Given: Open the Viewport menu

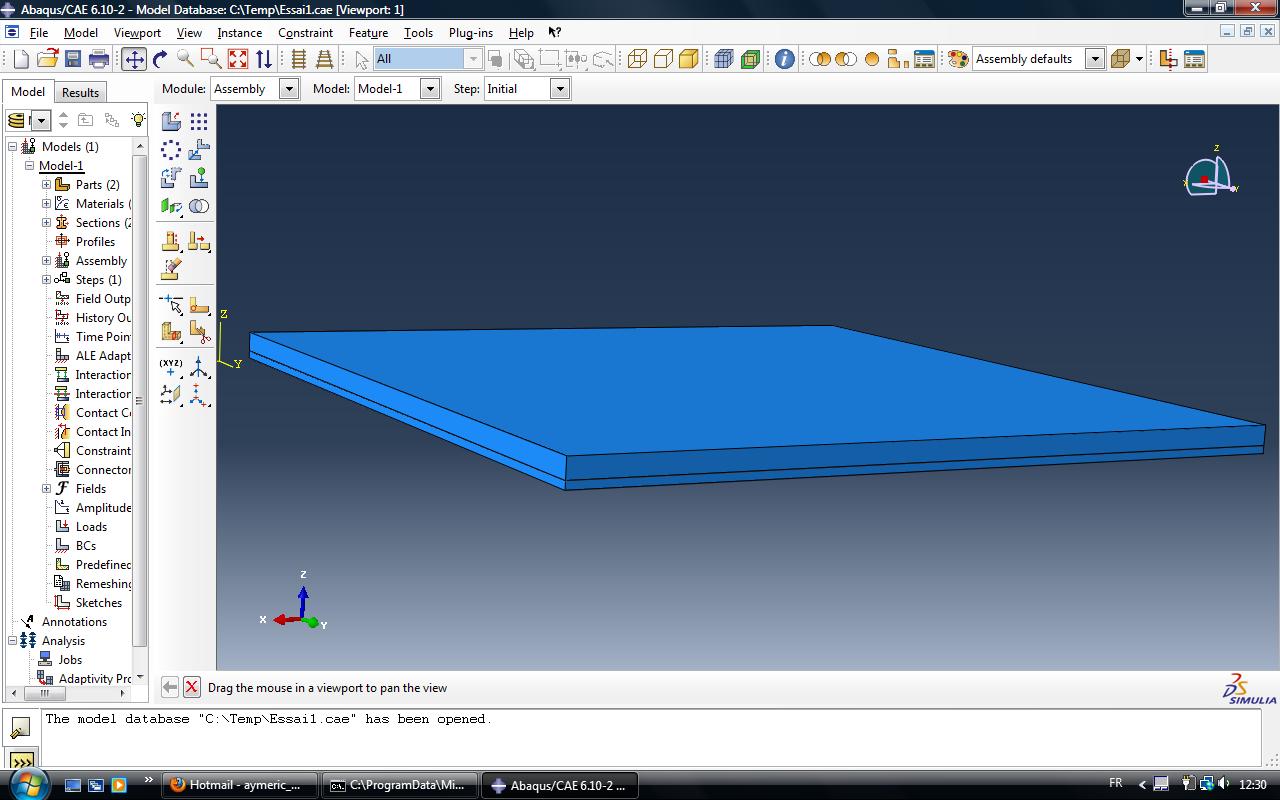Looking at the screenshot, I should [x=137, y=32].
